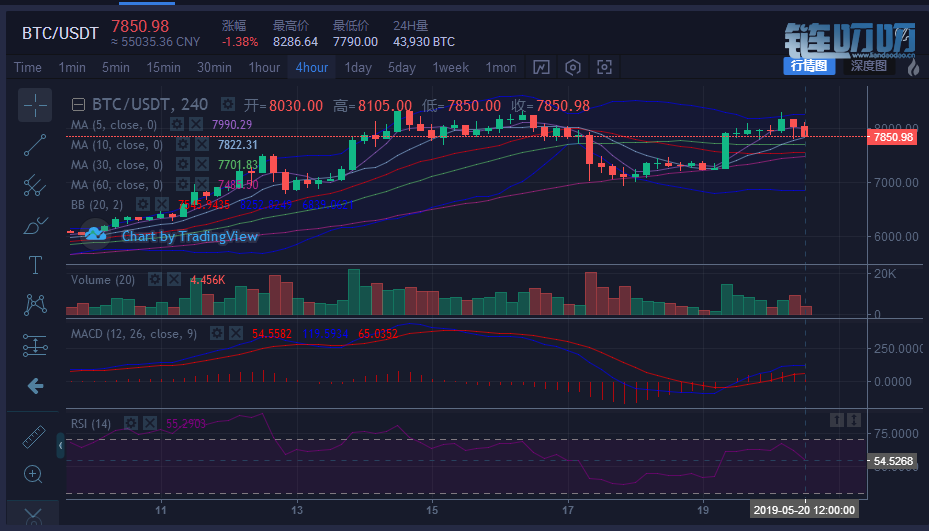Collapse the BTC/USDT indicator legend
This screenshot has width=929, height=531.
pyautogui.click(x=78, y=105)
